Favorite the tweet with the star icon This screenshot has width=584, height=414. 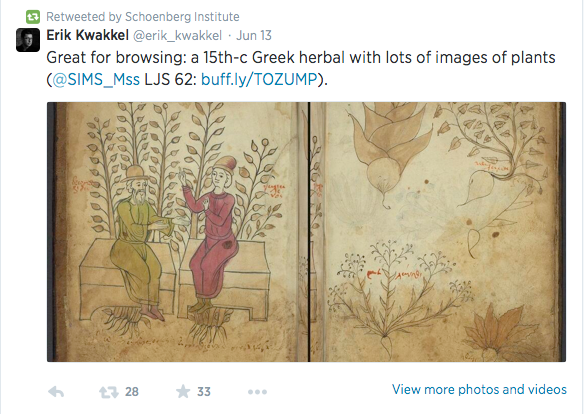(x=182, y=391)
